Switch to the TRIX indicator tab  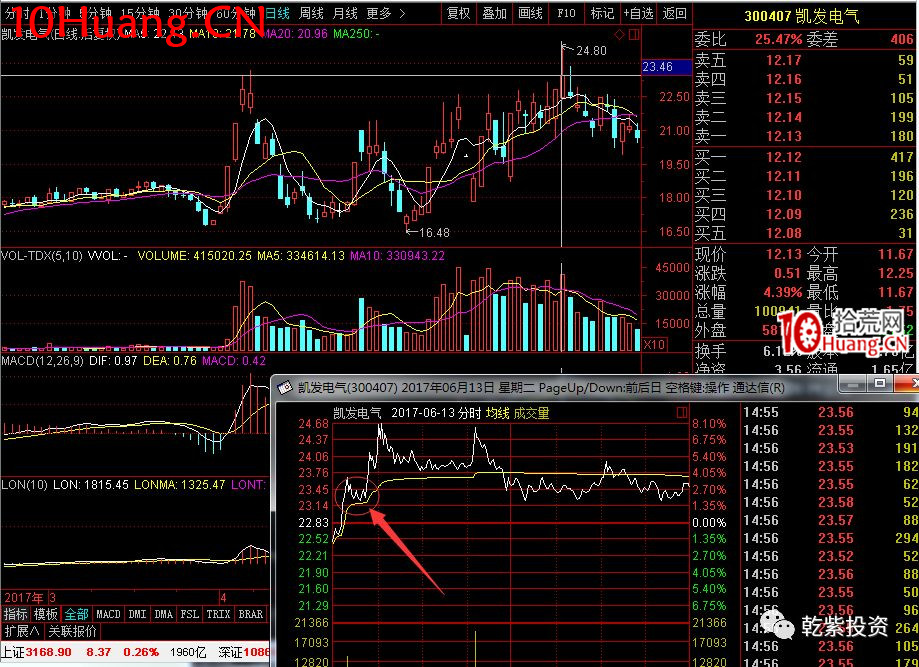218,614
